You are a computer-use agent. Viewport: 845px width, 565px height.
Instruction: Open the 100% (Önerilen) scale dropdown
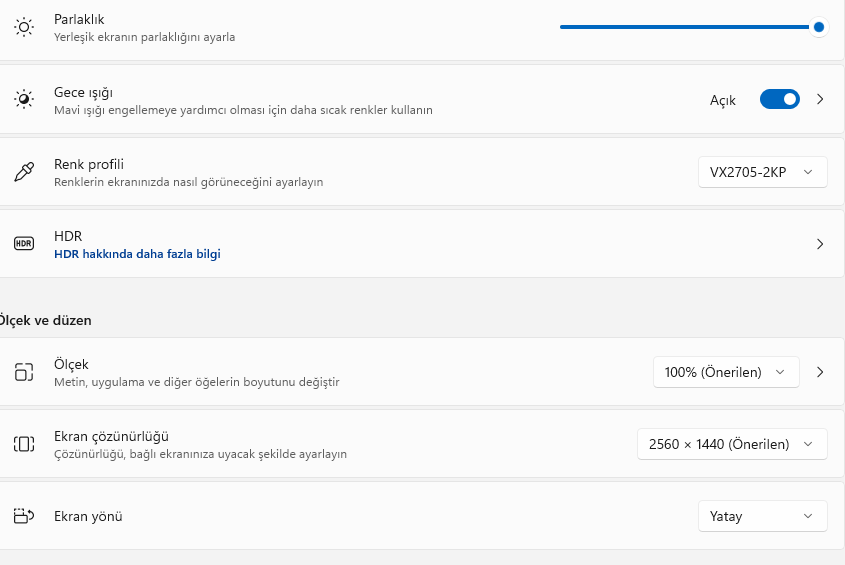[726, 372]
